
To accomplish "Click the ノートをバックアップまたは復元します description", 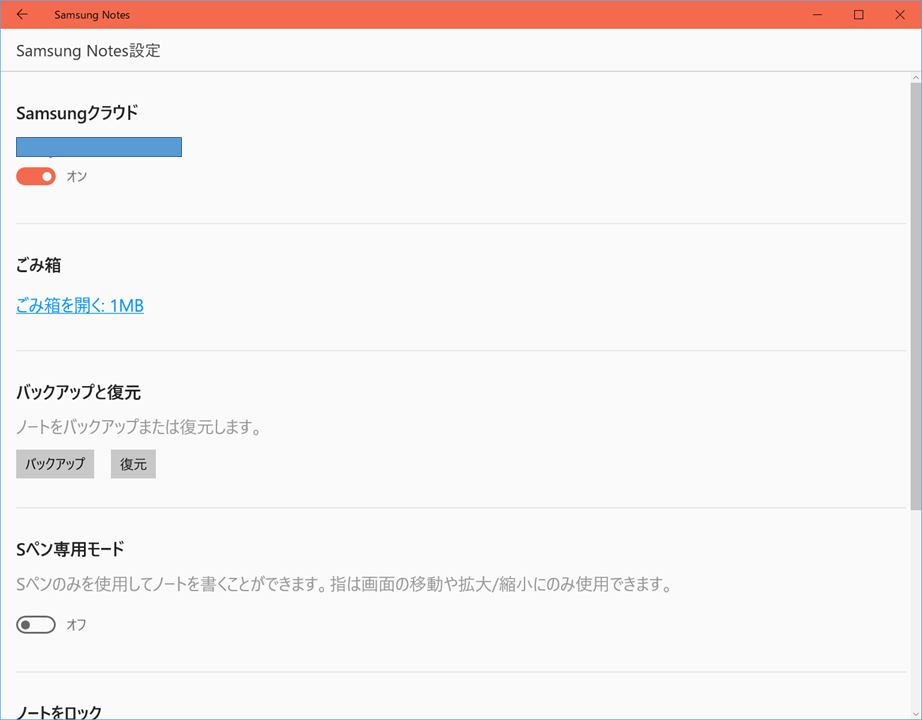I will 139,426.
